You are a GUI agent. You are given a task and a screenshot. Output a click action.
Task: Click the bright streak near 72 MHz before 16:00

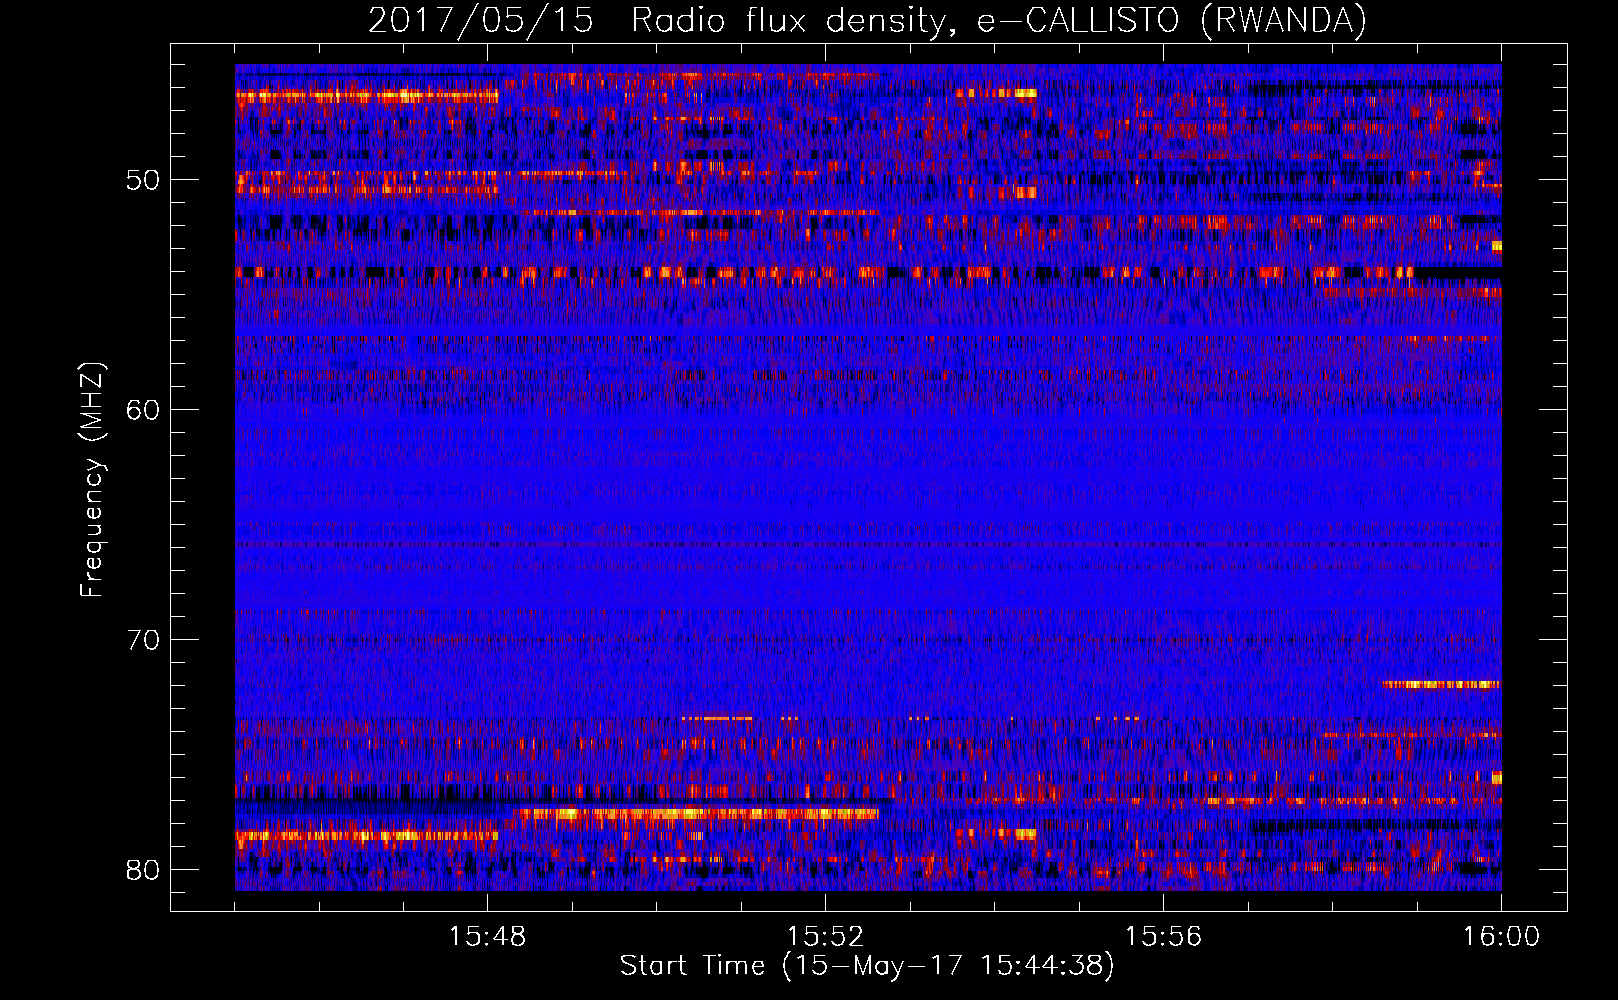tap(1441, 684)
